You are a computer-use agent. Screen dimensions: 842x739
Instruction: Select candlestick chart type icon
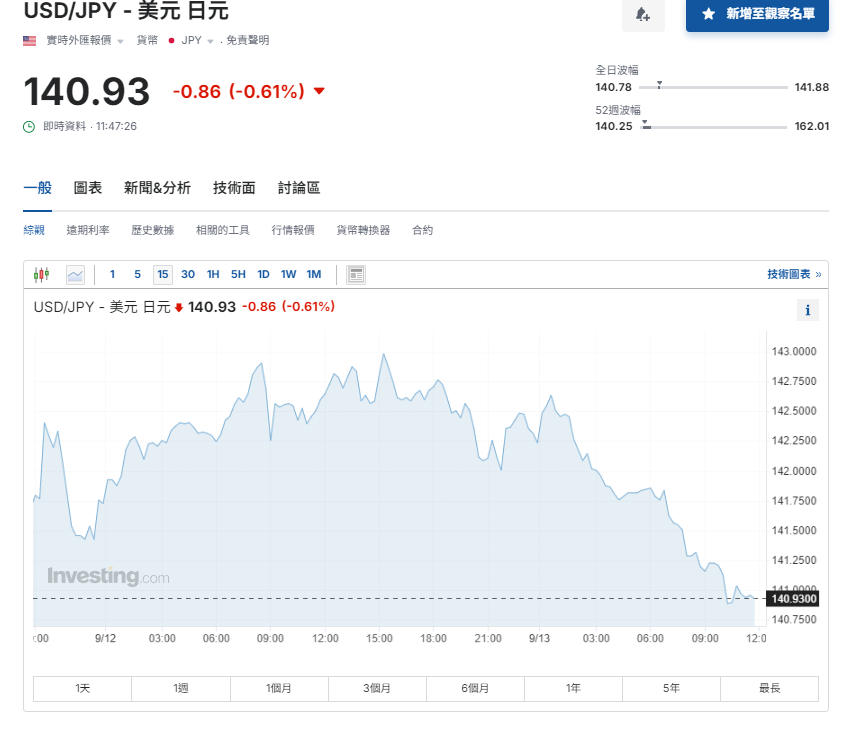click(41, 275)
